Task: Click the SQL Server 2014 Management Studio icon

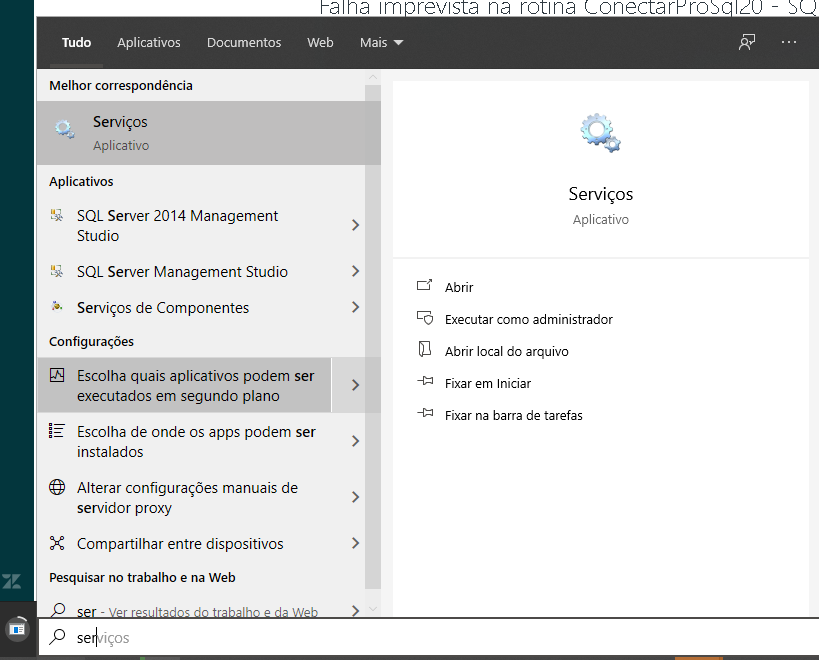Action: tap(56, 215)
